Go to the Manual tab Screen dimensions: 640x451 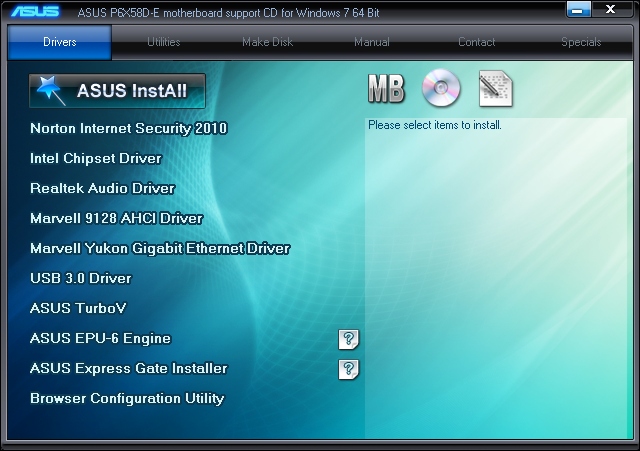click(x=372, y=42)
